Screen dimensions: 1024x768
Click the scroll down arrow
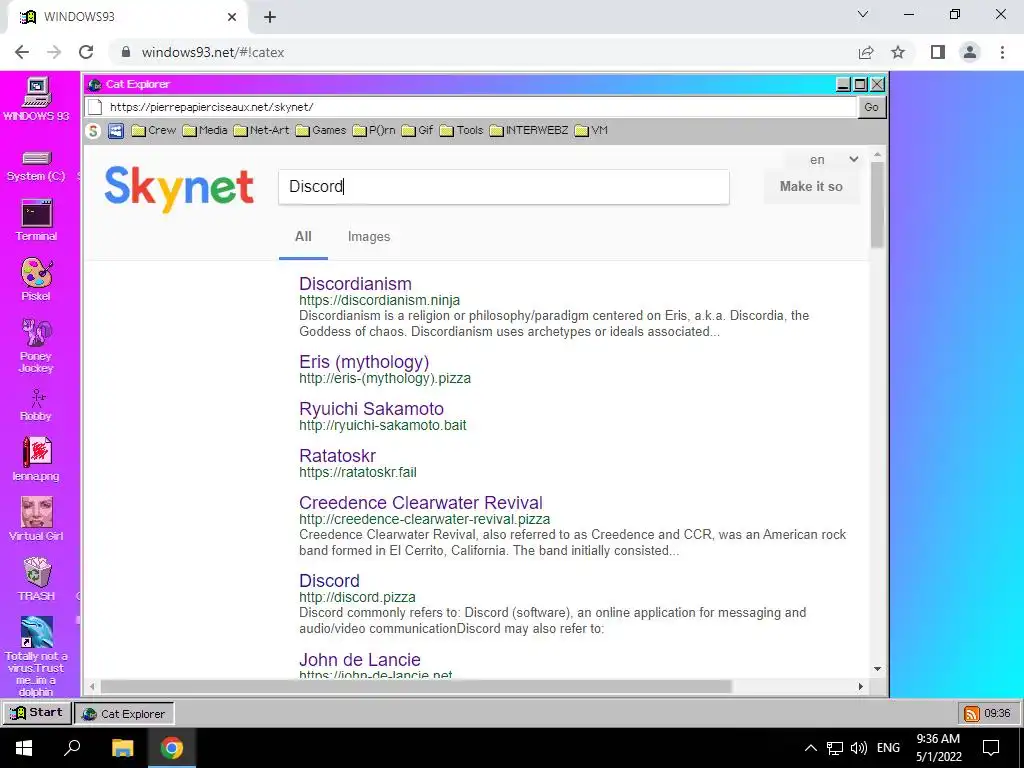coord(877,669)
